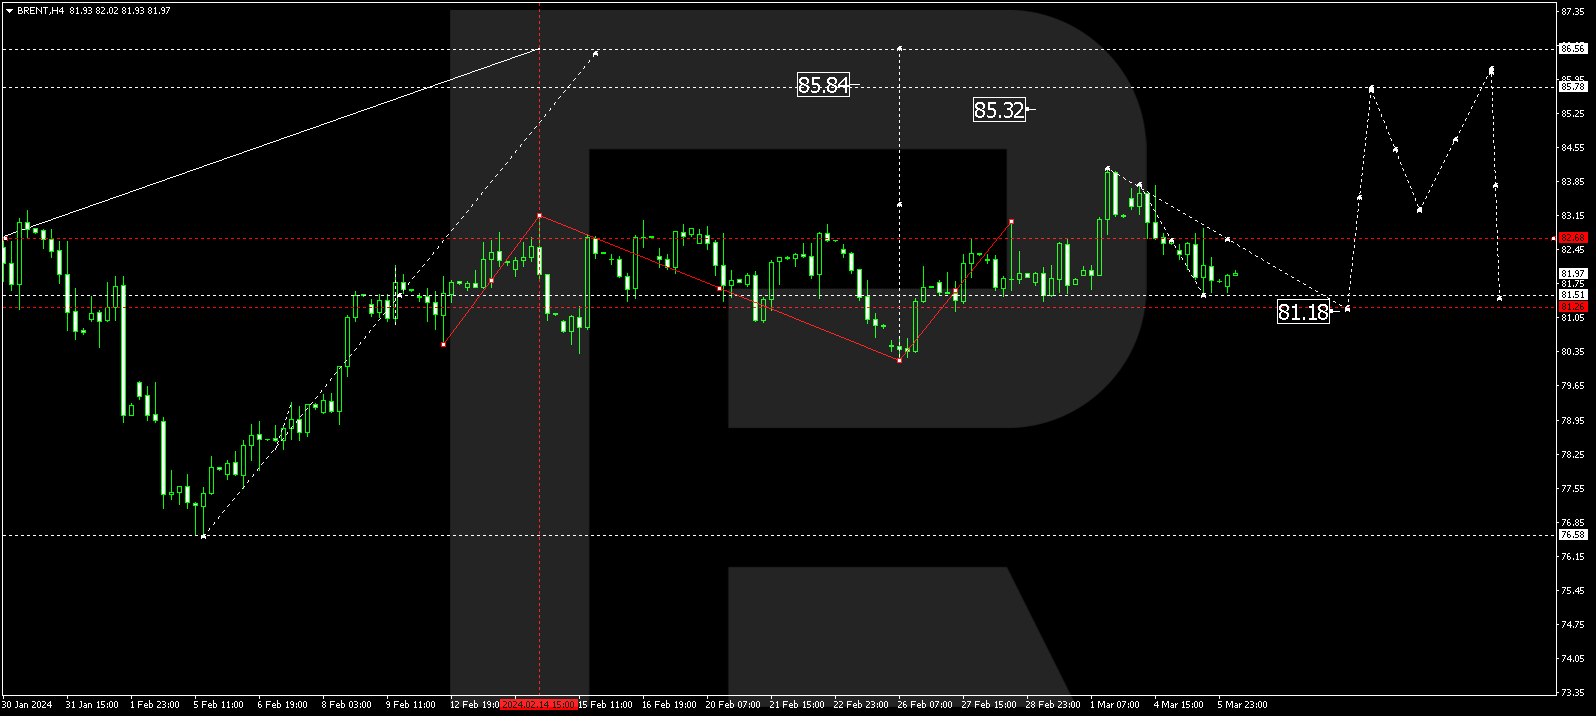
Task: Click the anchor point at the red 82.68 line end
Action: (x=1553, y=238)
